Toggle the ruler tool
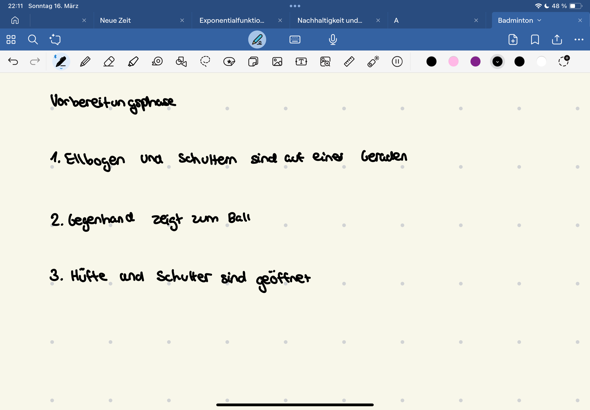The height and width of the screenshot is (410, 590). (x=349, y=62)
